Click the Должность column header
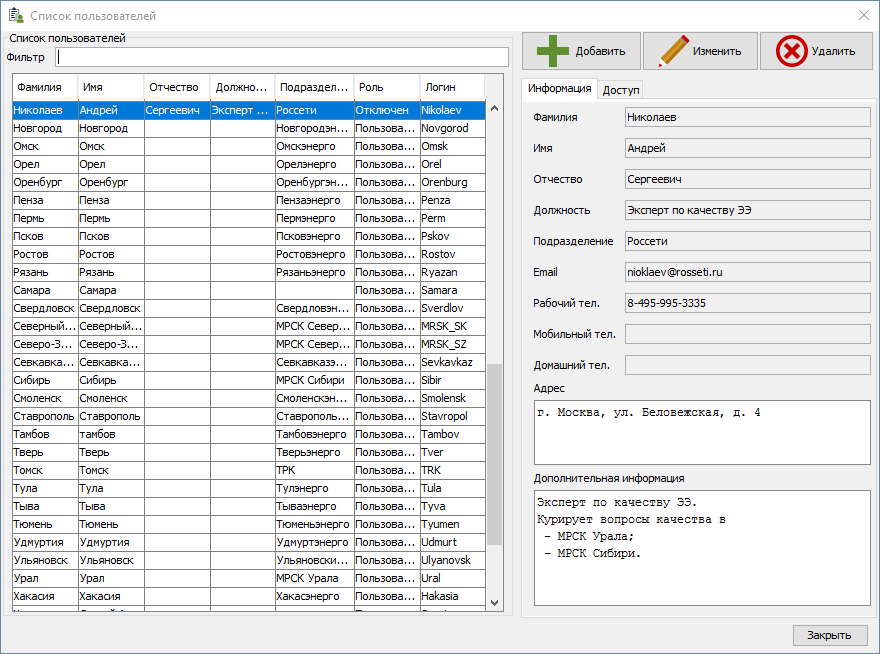 242,87
